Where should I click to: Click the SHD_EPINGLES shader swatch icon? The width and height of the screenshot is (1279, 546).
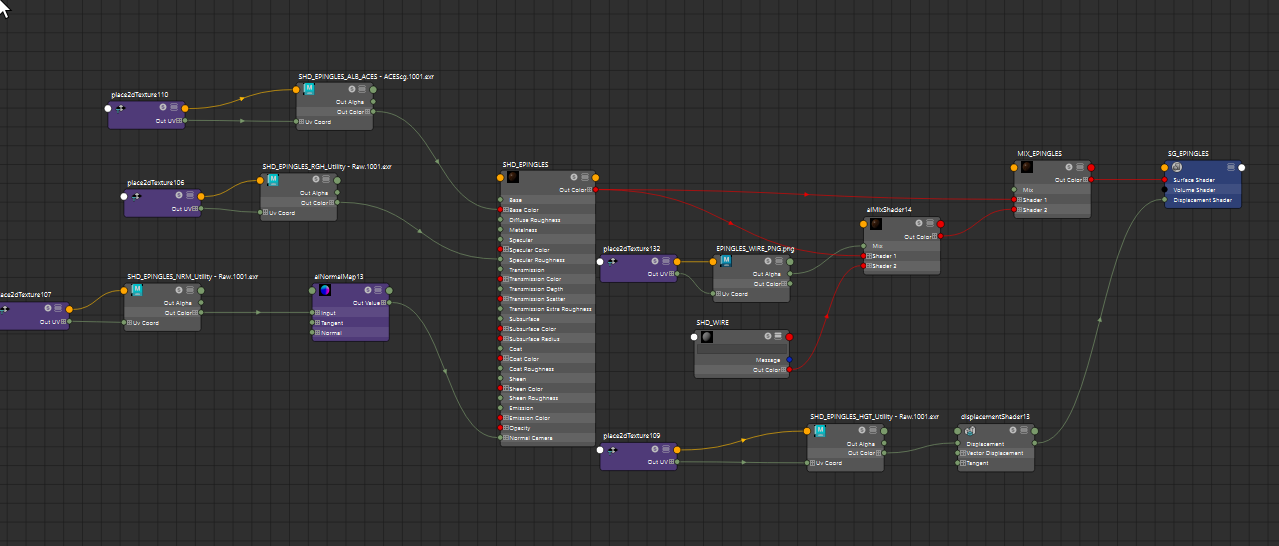click(513, 177)
